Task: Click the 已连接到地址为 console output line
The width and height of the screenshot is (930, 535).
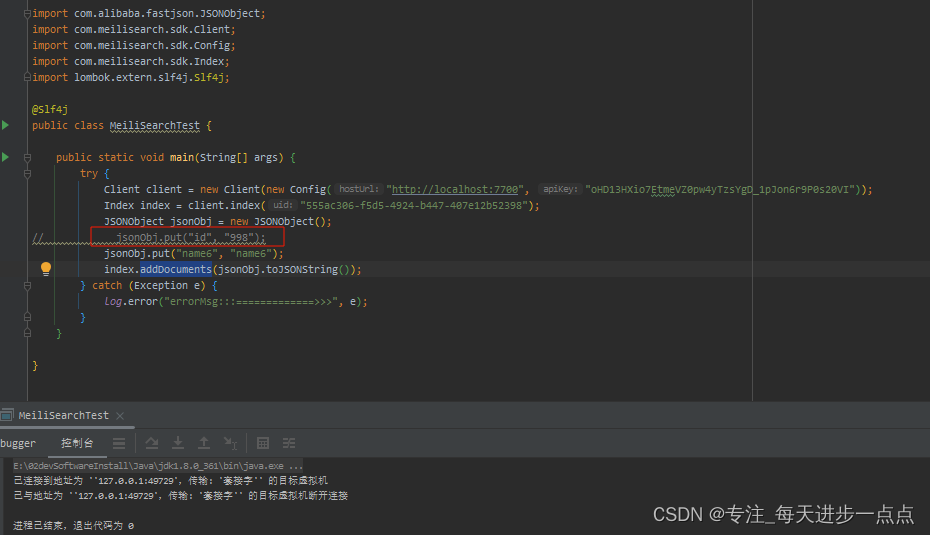Action: coord(171,480)
